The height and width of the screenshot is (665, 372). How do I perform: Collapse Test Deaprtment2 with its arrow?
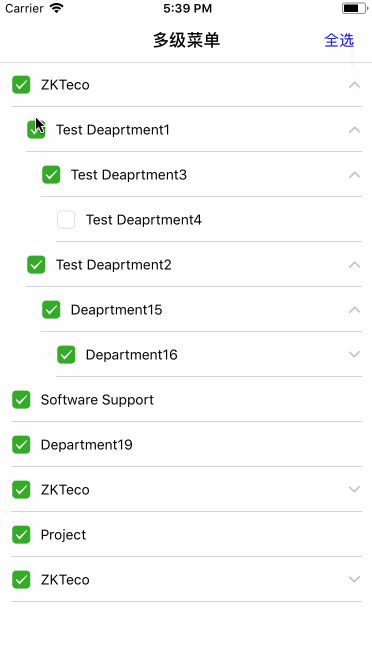354,265
